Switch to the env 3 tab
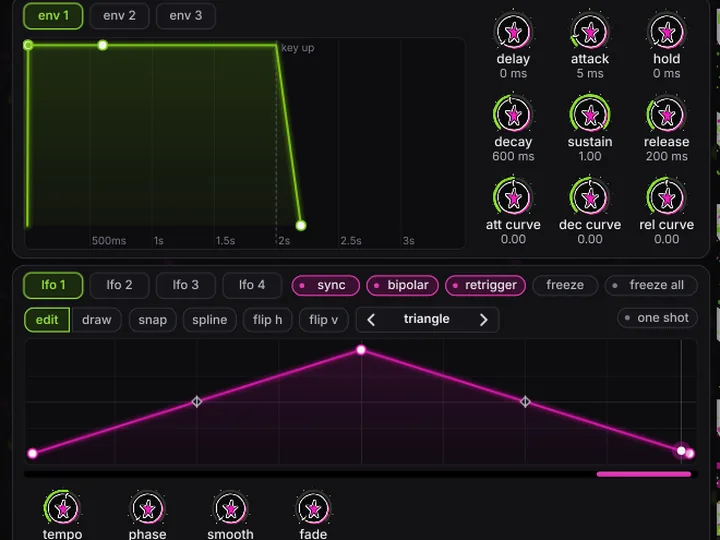This screenshot has height=540, width=720. (186, 16)
